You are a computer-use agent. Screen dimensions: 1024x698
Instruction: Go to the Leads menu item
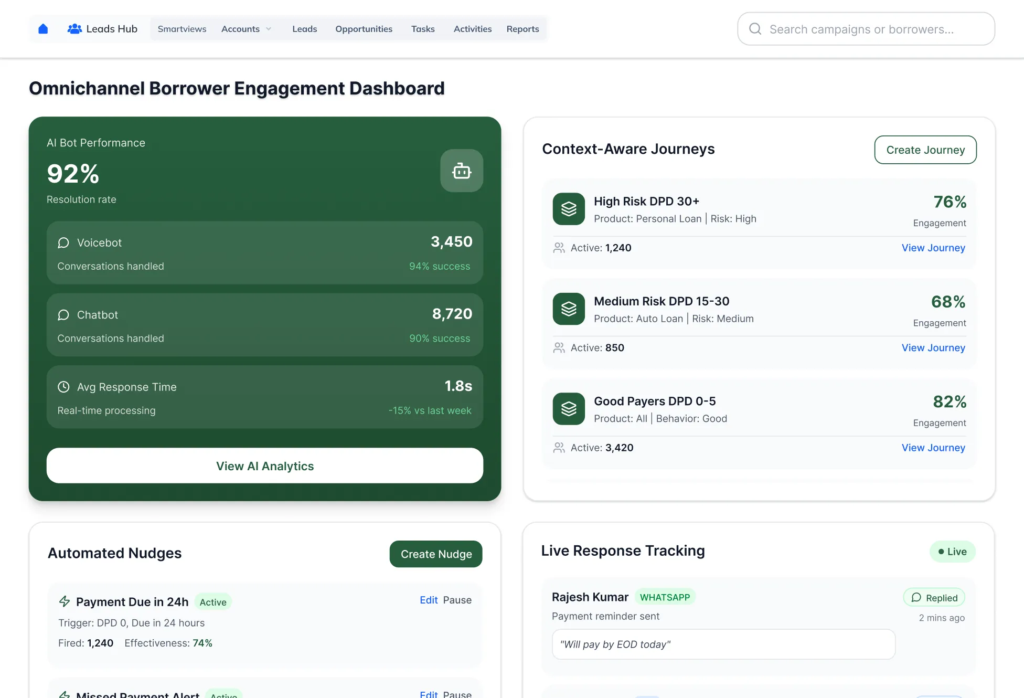click(304, 29)
